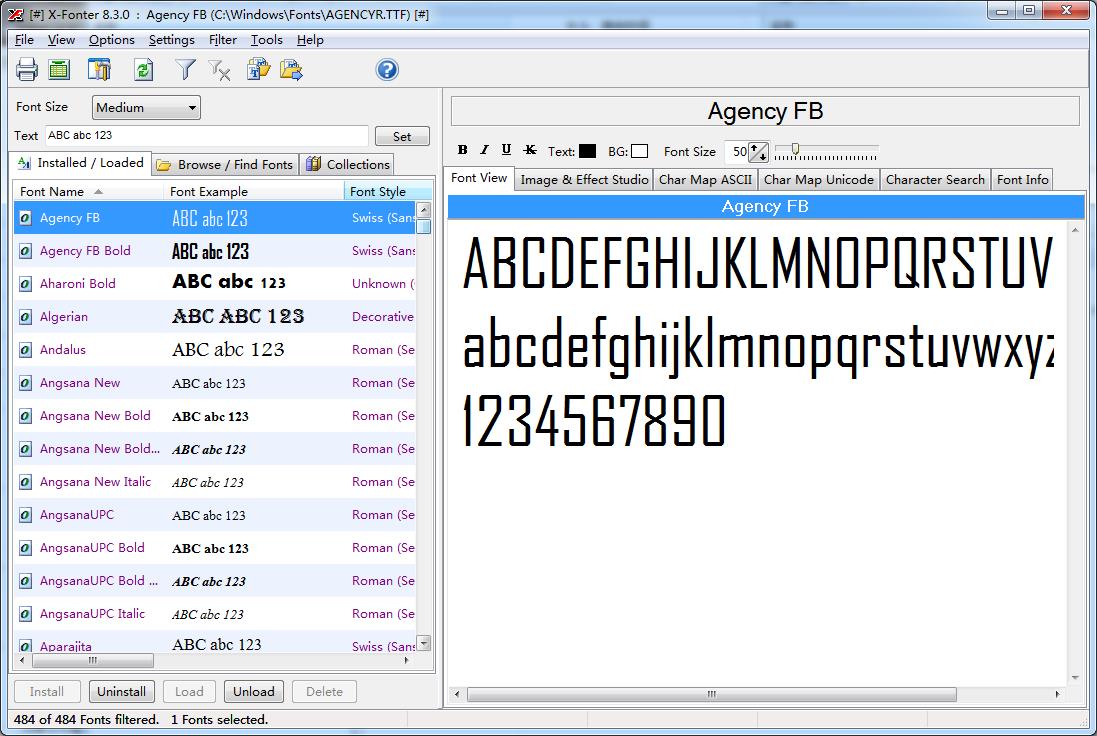
Task: Click the Set button
Action: 402,136
